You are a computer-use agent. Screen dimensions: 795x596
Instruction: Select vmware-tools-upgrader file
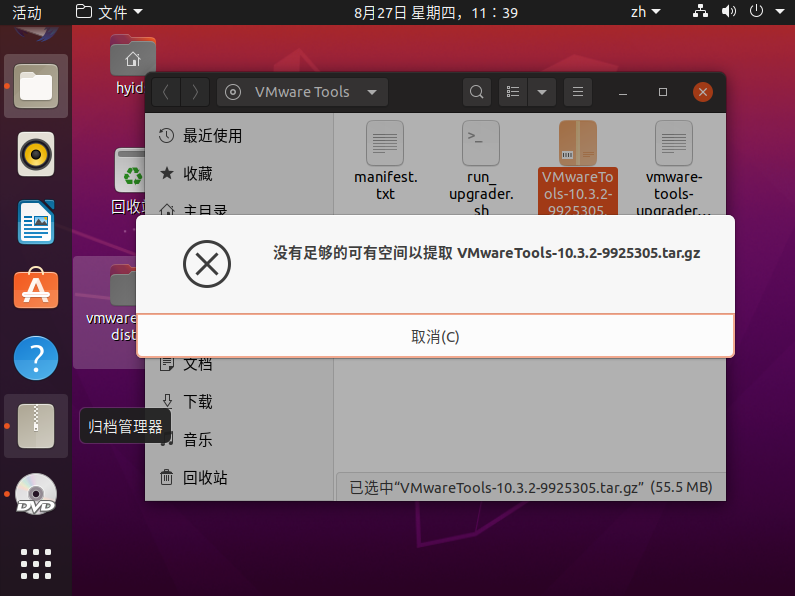[x=674, y=167]
